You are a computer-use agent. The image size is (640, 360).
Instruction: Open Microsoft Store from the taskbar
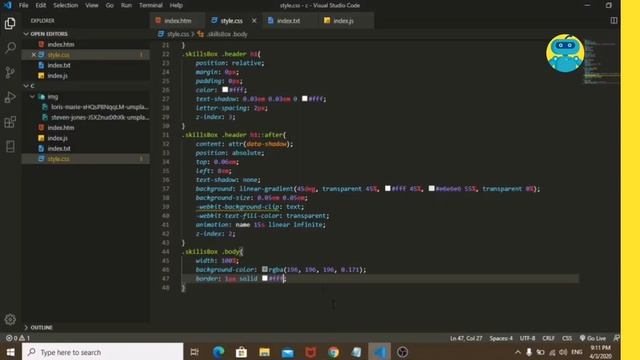241,352
